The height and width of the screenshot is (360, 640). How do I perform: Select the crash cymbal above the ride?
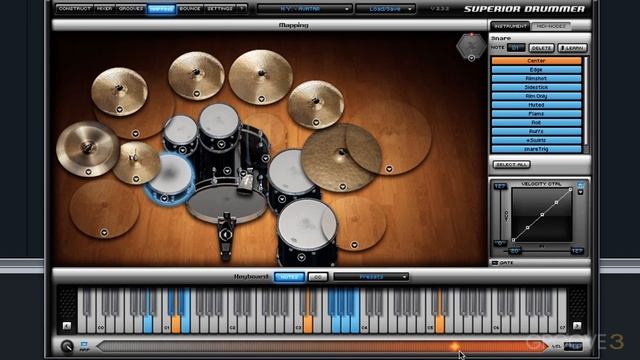[x=316, y=104]
